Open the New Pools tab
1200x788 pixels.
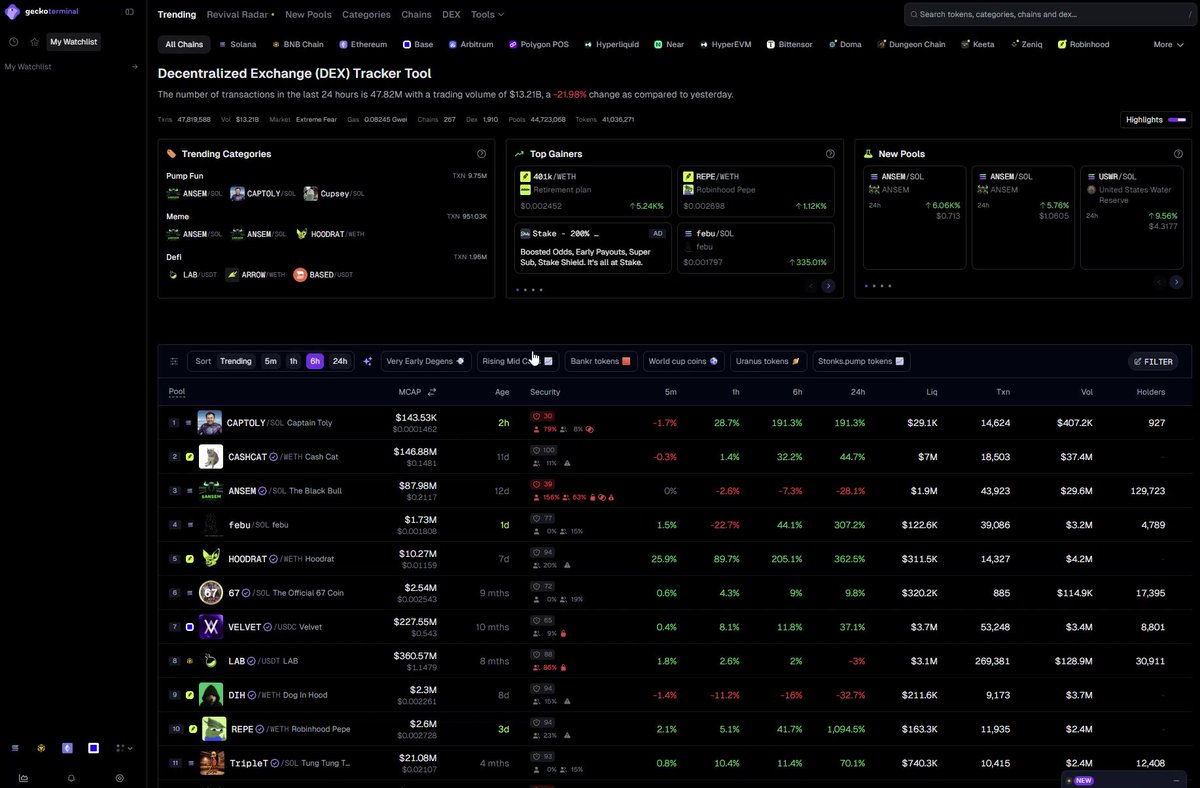pyautogui.click(x=308, y=15)
